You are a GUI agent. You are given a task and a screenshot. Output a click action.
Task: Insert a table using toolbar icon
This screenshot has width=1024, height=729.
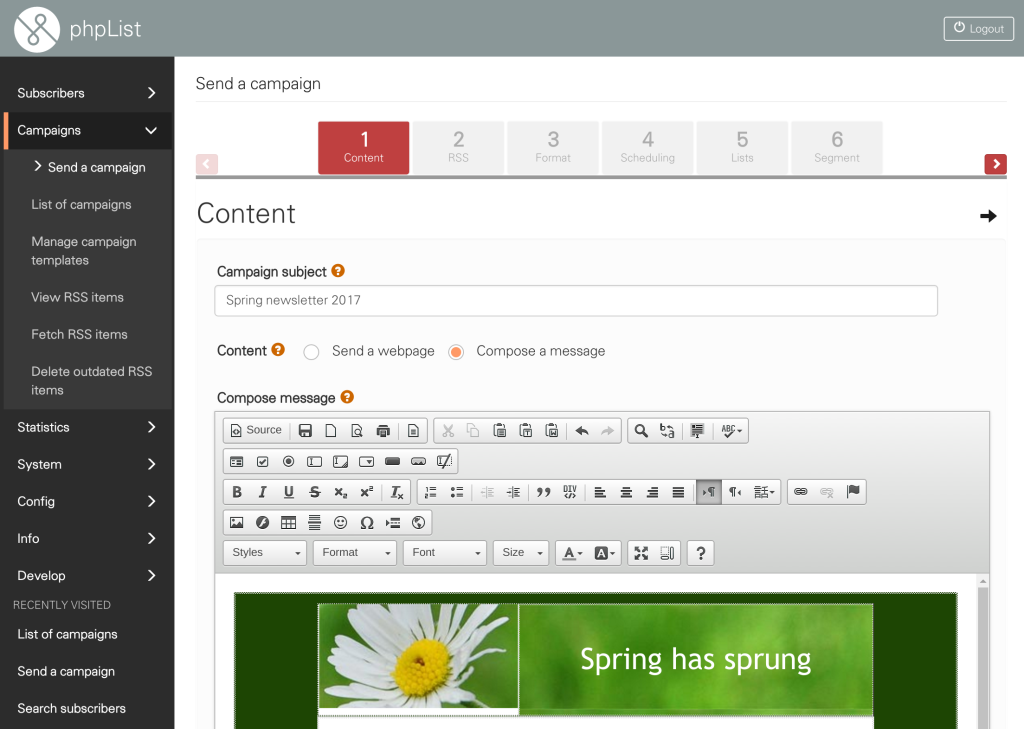[x=288, y=522]
